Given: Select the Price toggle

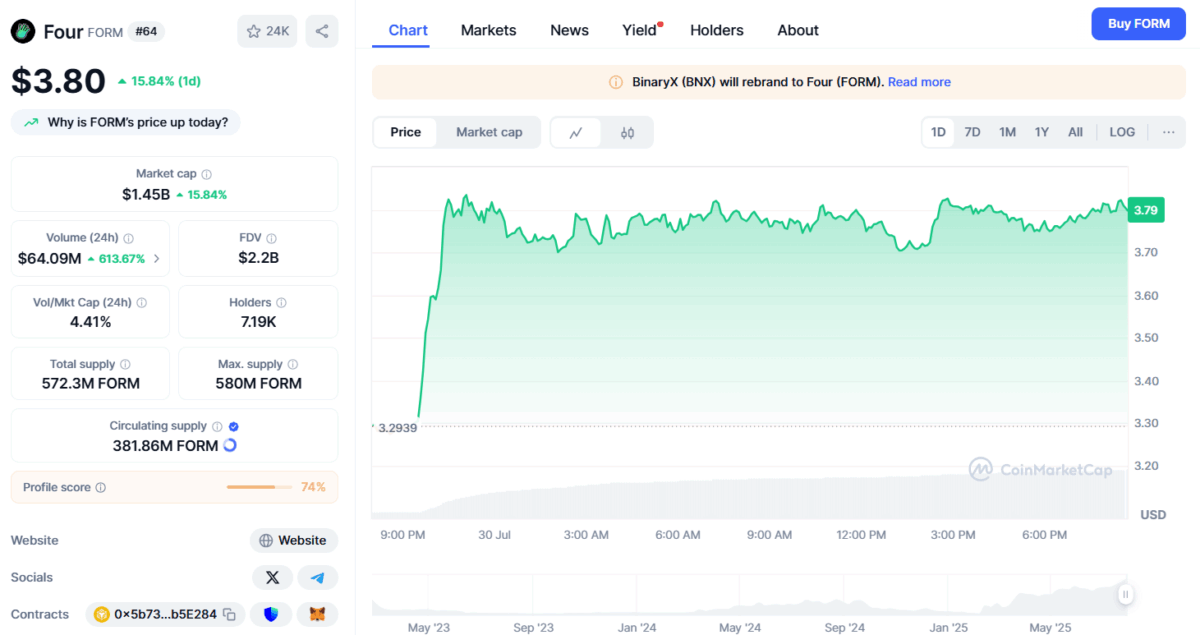Looking at the screenshot, I should (405, 132).
